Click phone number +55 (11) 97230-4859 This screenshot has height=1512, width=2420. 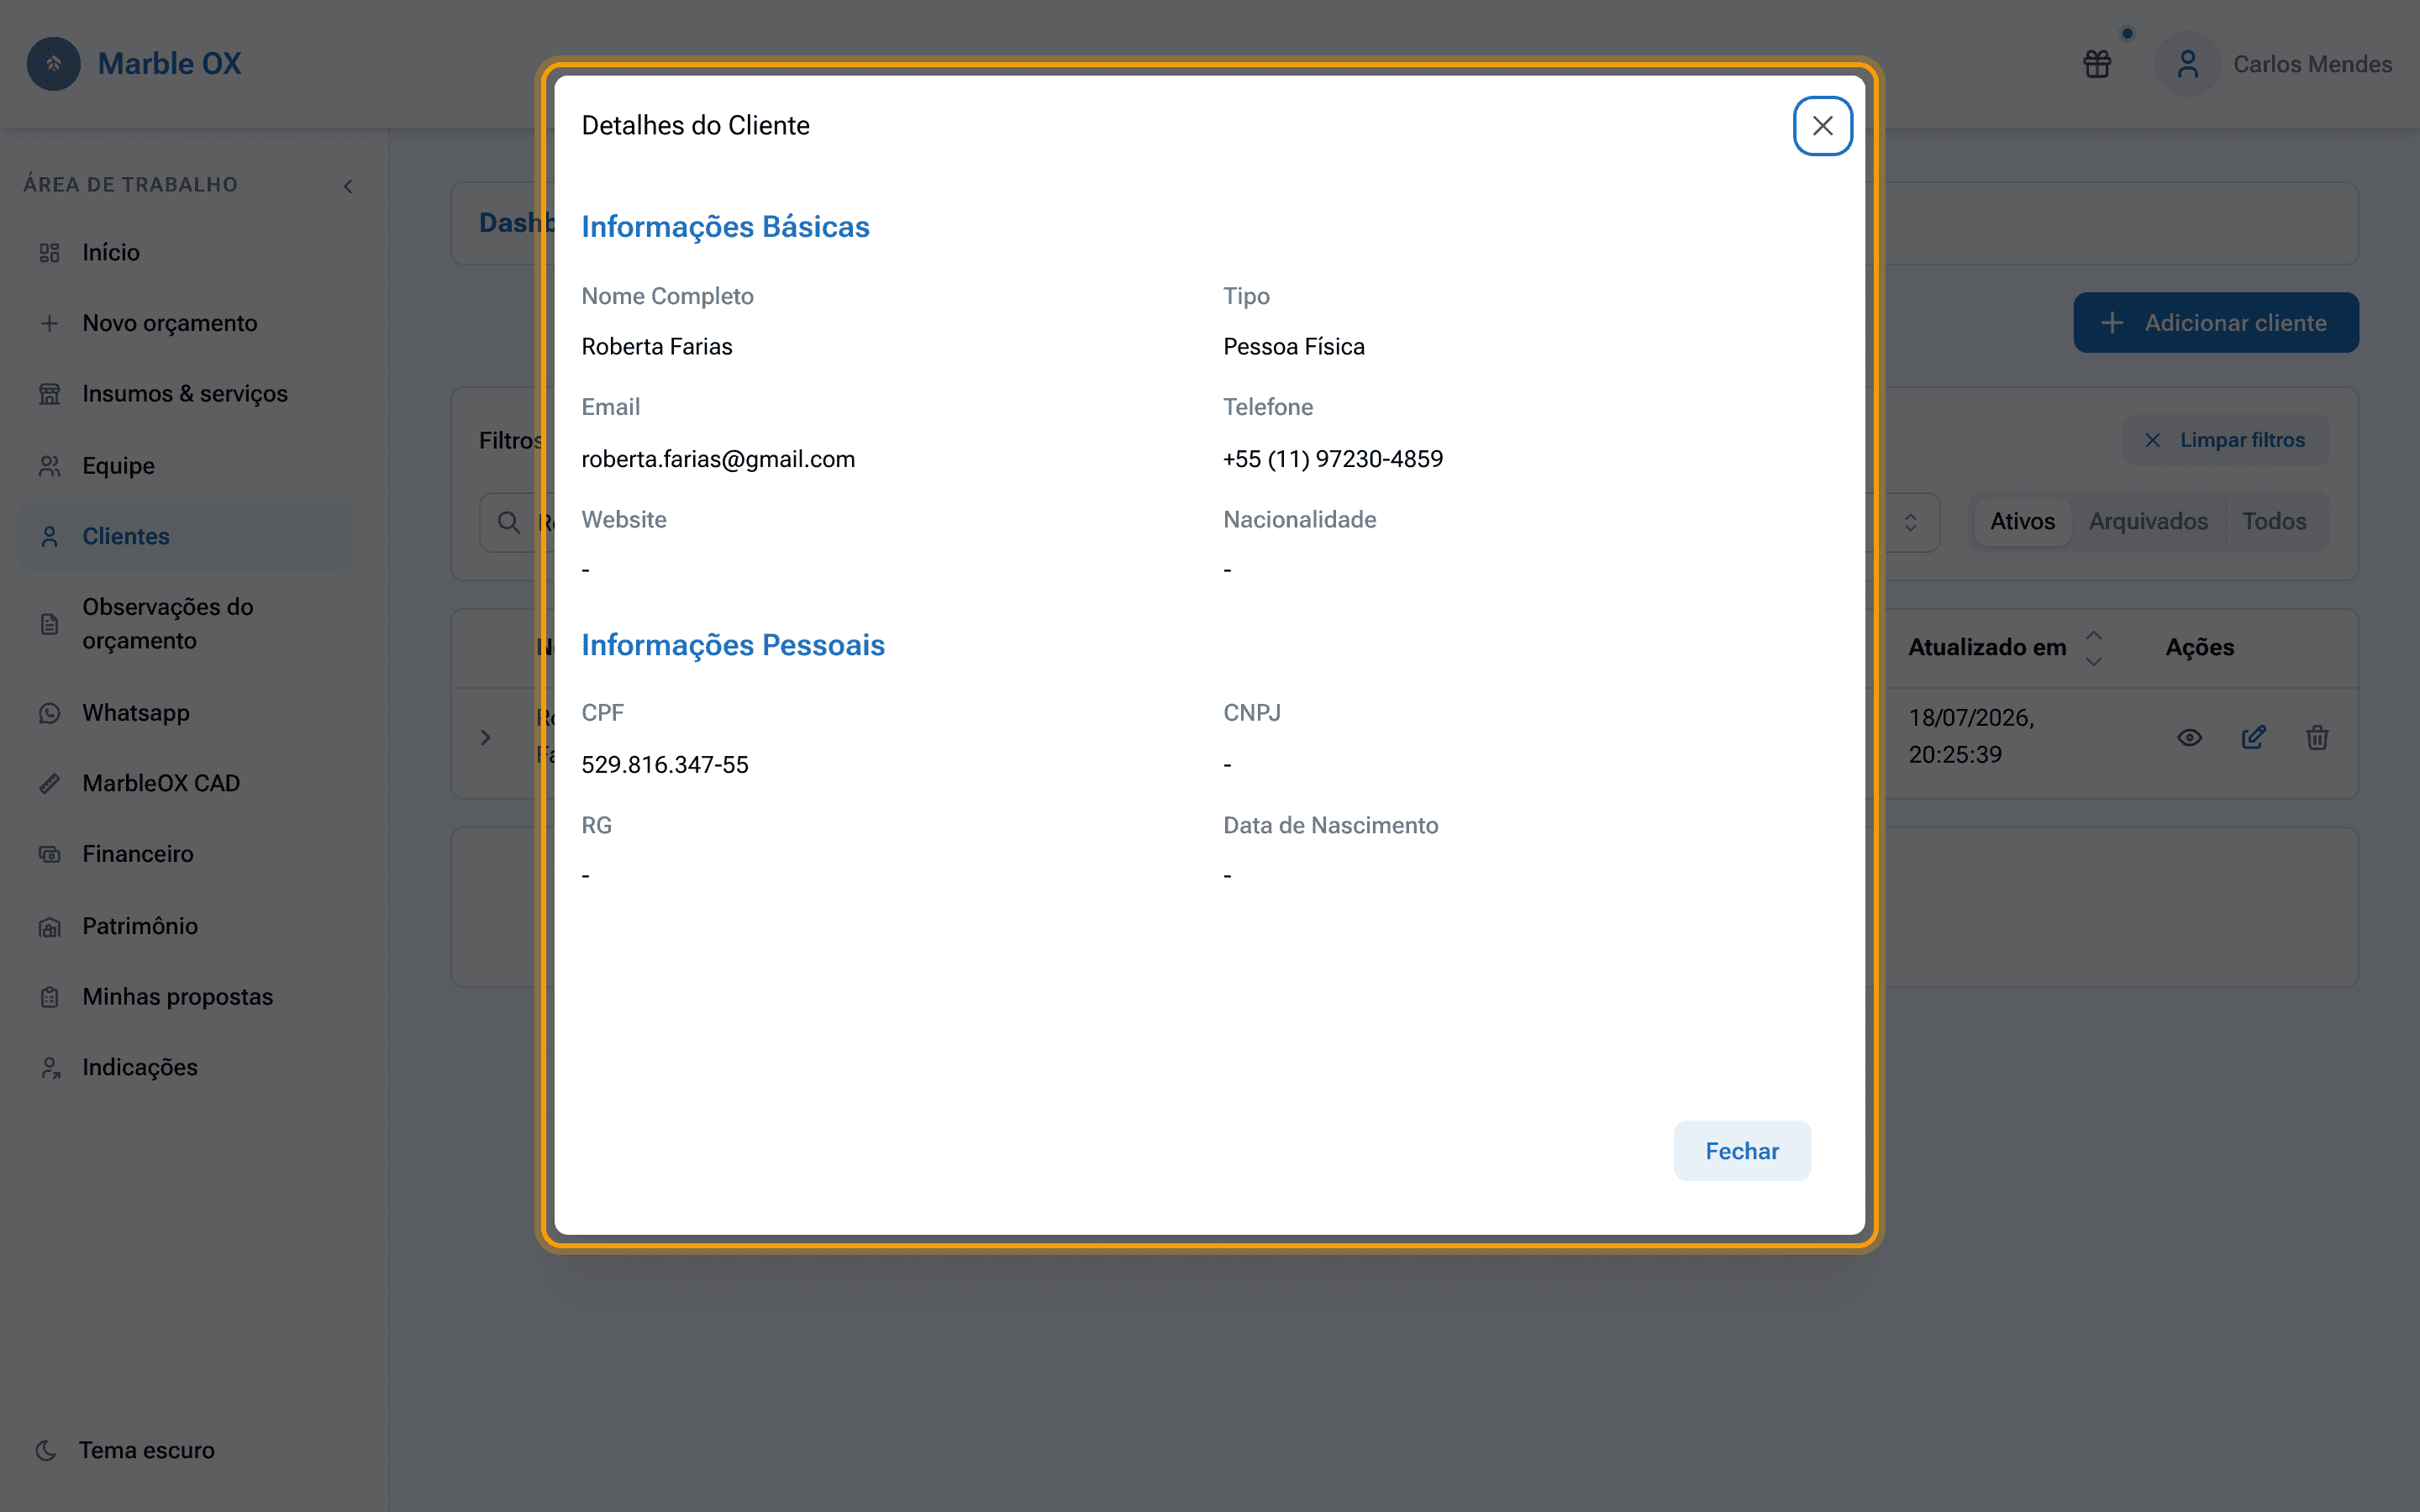coord(1333,459)
